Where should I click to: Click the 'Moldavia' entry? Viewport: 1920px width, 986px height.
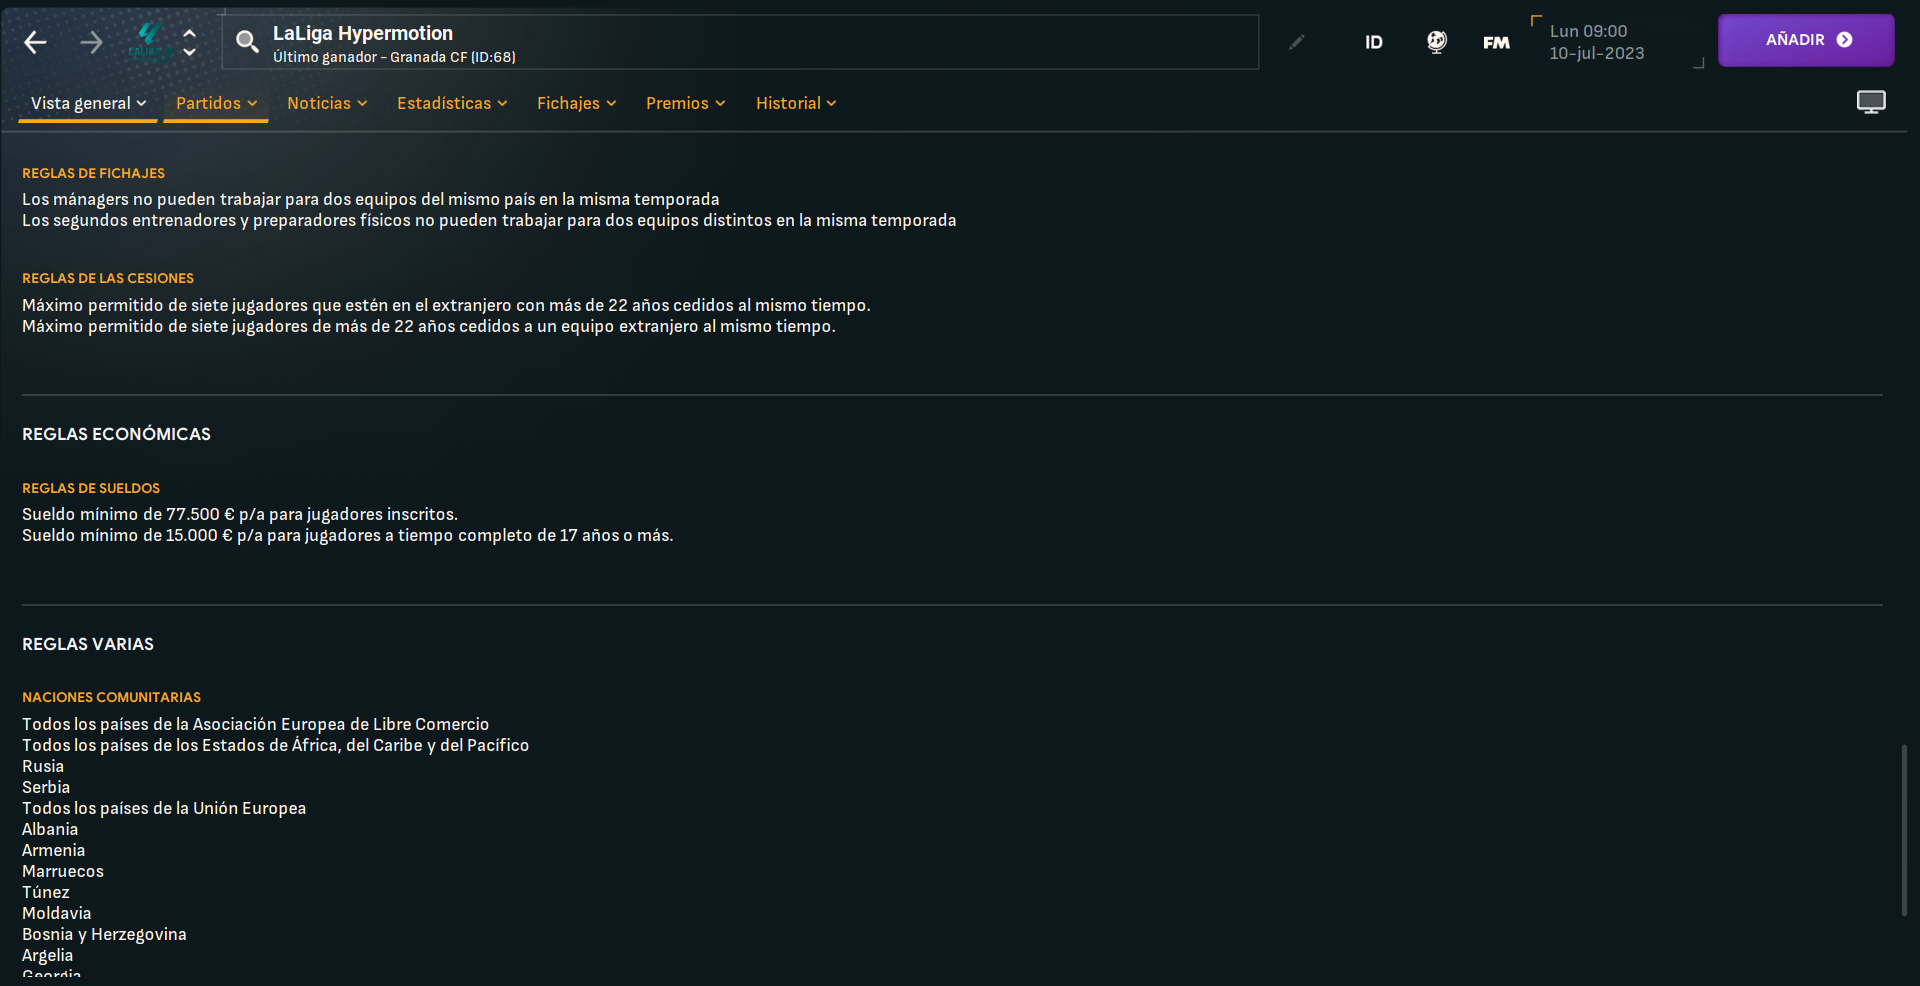coord(57,913)
